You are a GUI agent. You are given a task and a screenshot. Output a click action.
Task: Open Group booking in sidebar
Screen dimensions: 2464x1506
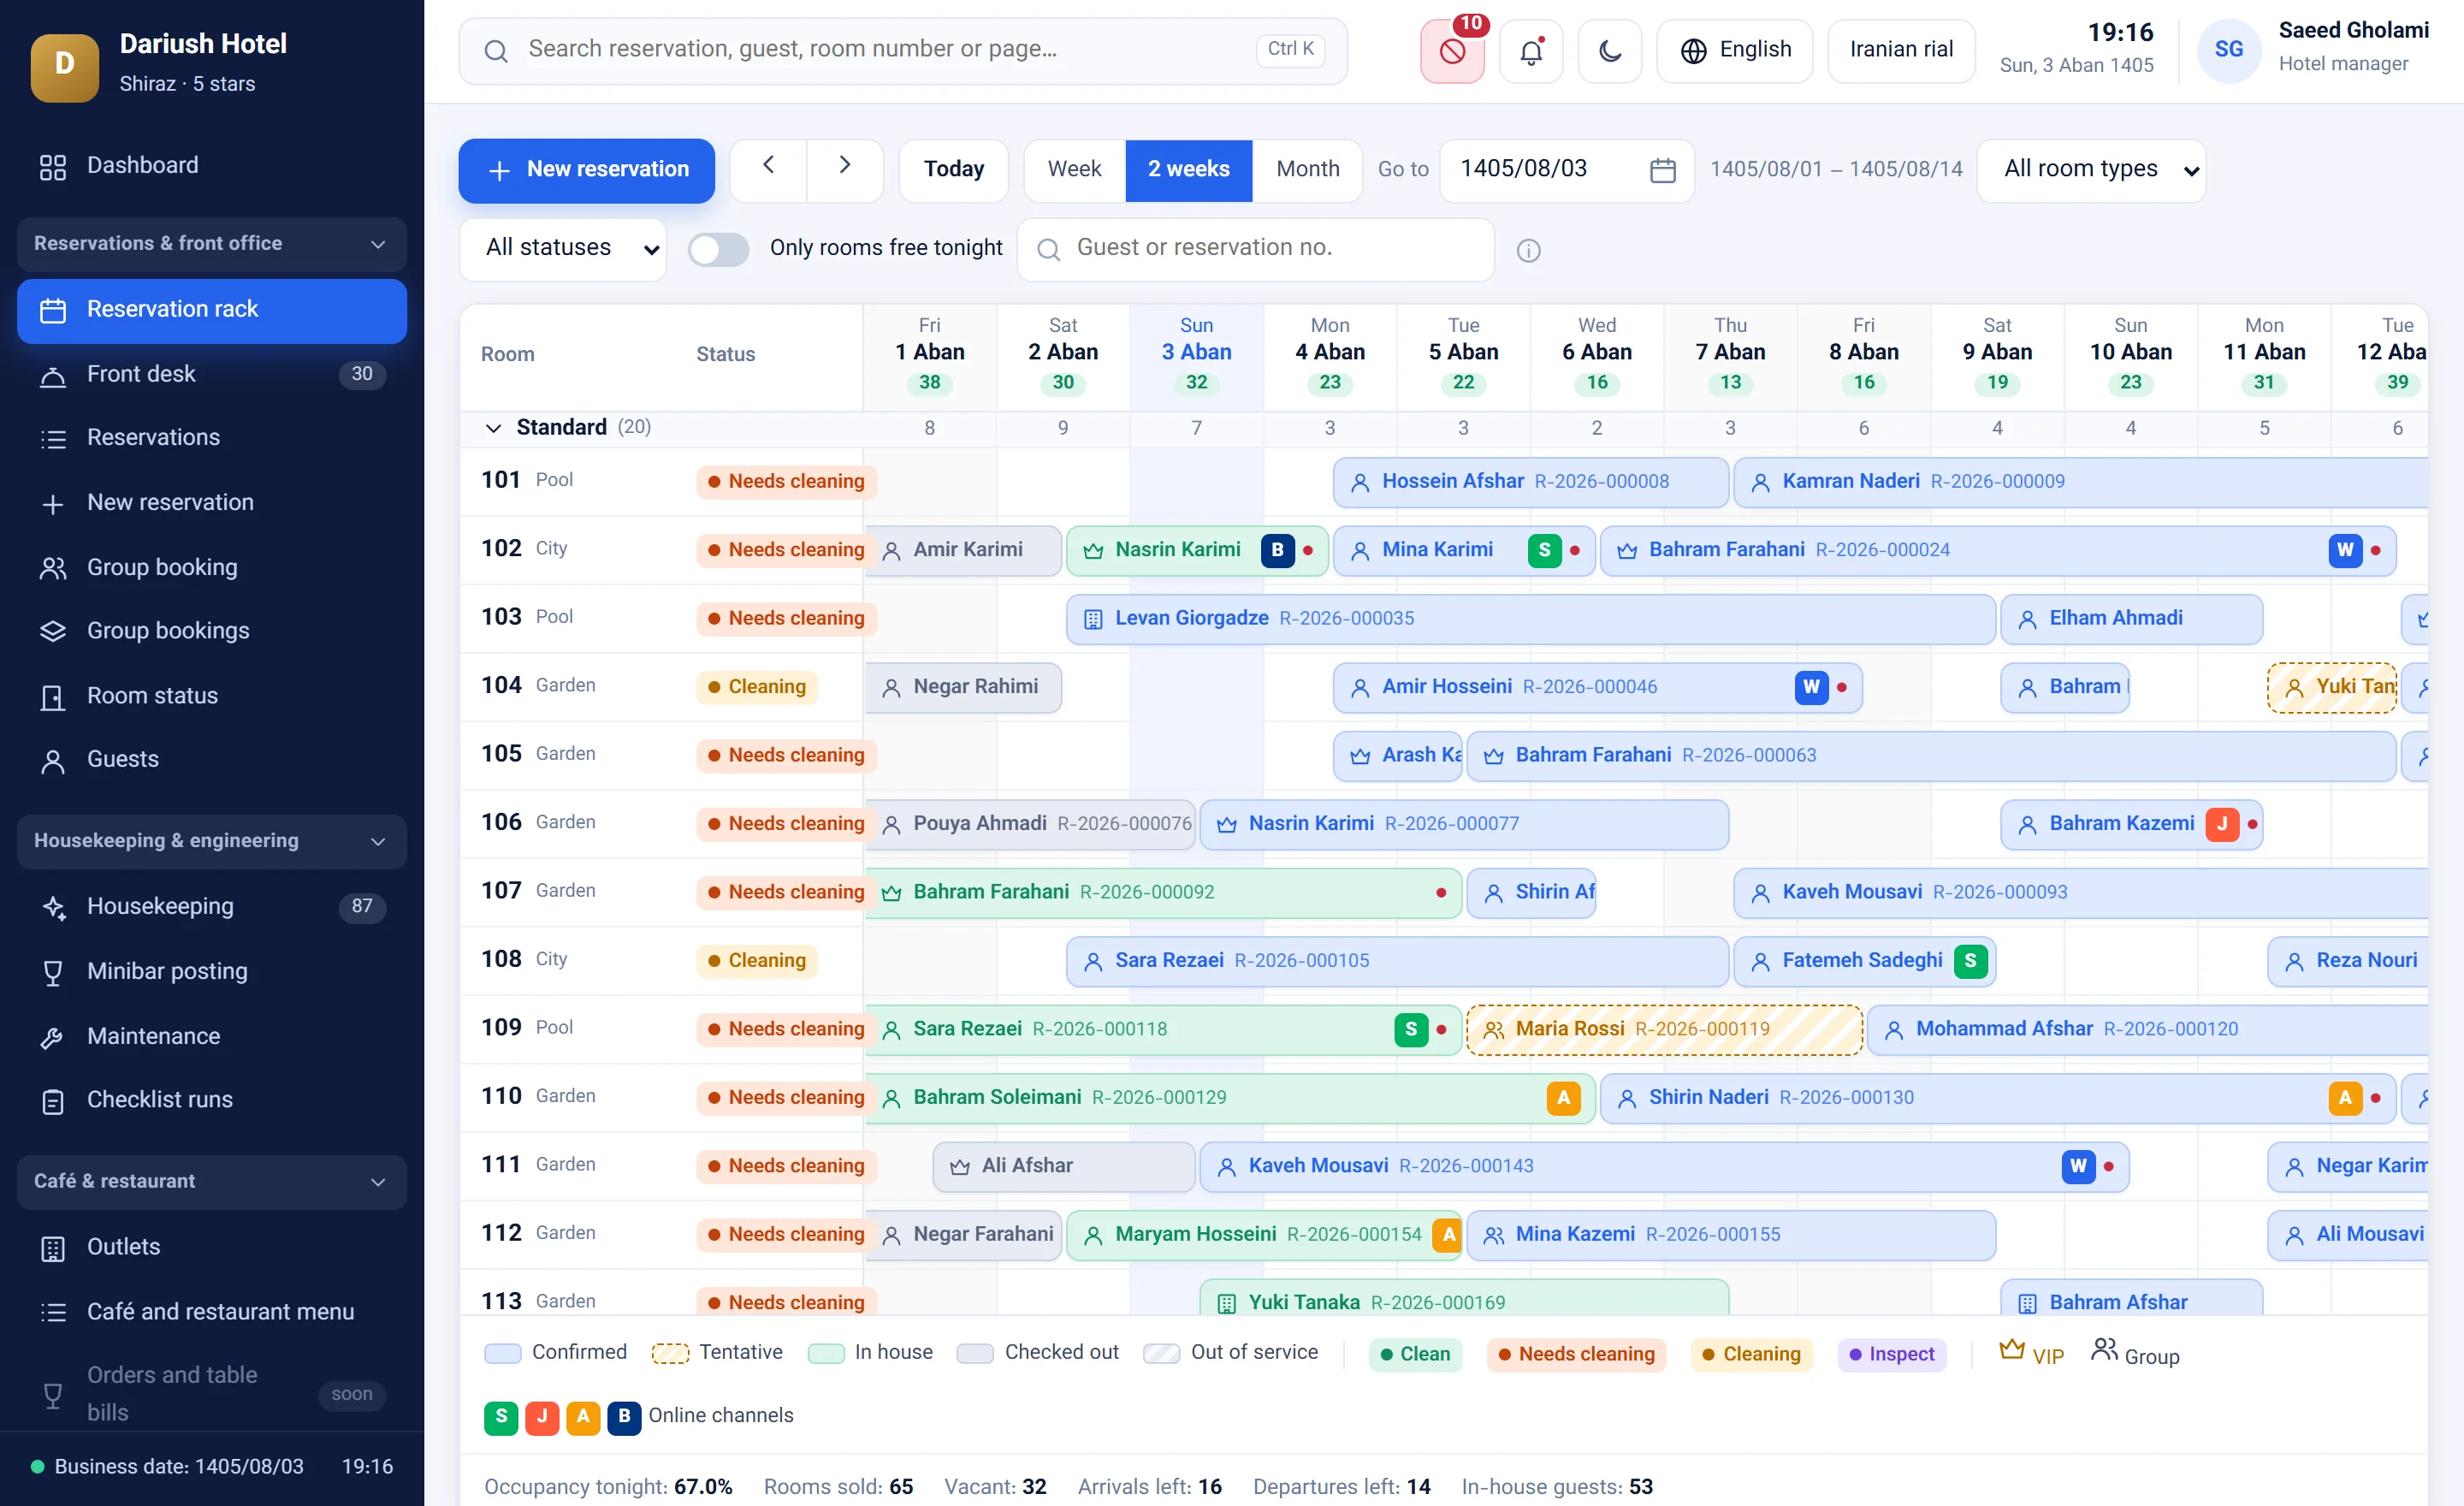click(x=212, y=568)
